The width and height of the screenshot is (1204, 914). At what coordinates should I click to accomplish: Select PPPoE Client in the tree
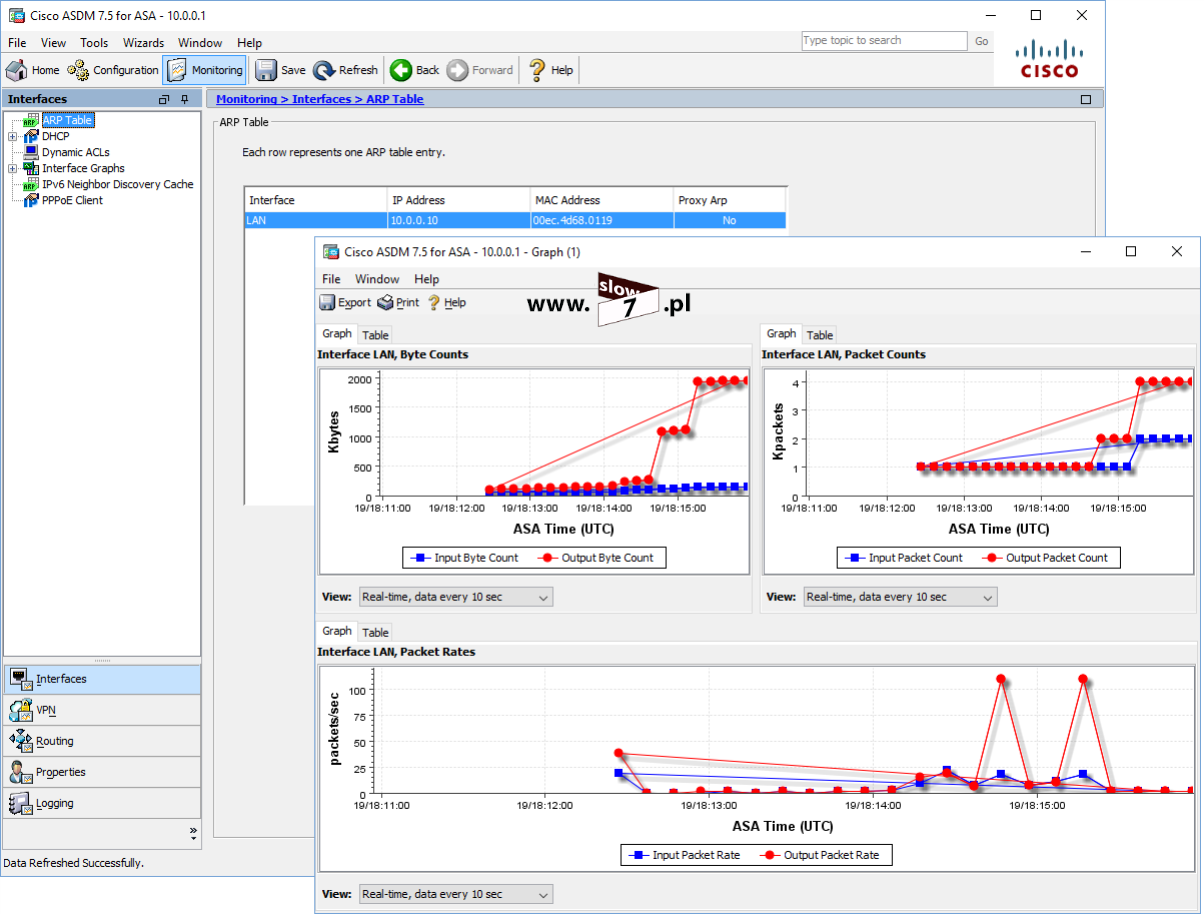72,200
